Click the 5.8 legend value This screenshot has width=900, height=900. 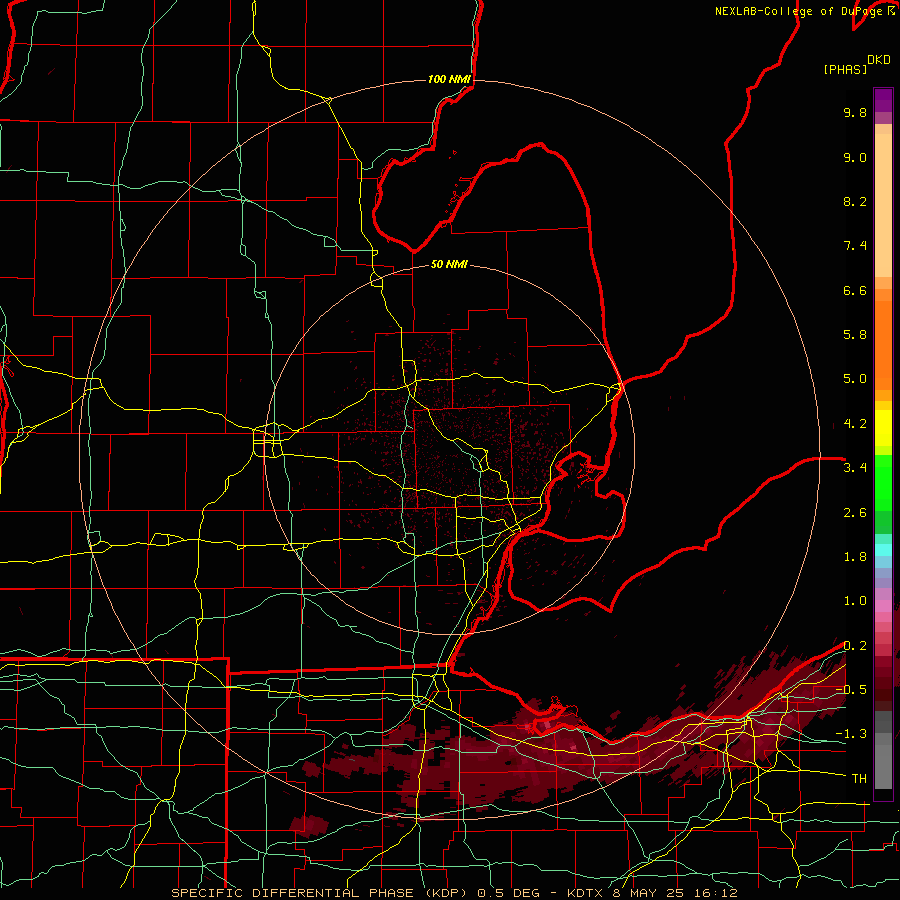855,335
